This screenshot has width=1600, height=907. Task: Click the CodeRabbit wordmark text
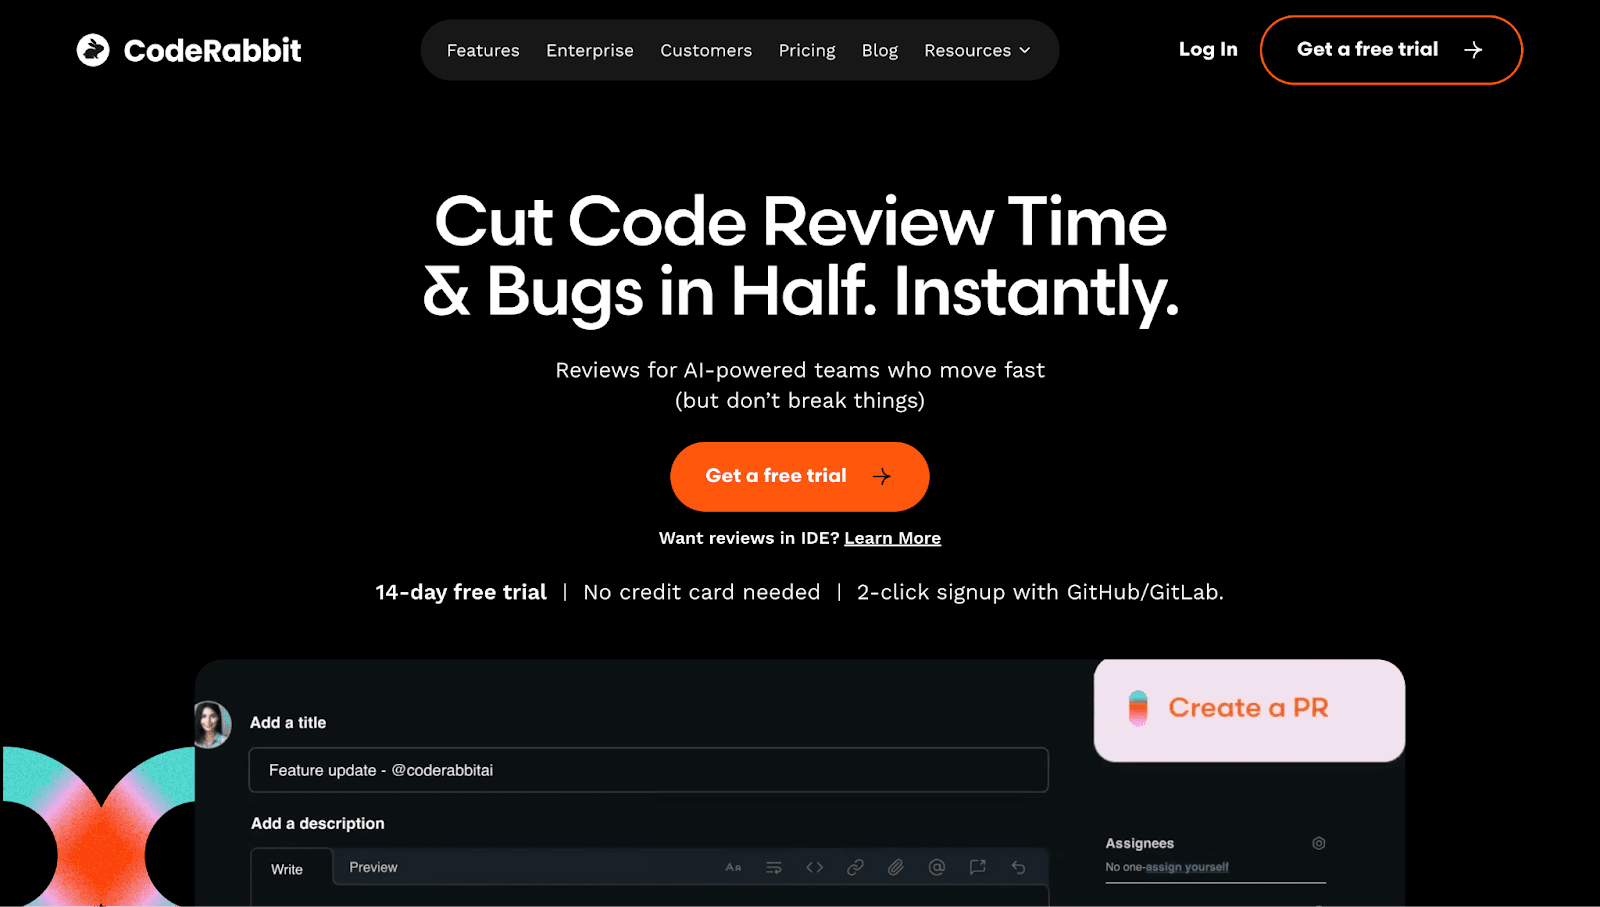[x=212, y=50]
